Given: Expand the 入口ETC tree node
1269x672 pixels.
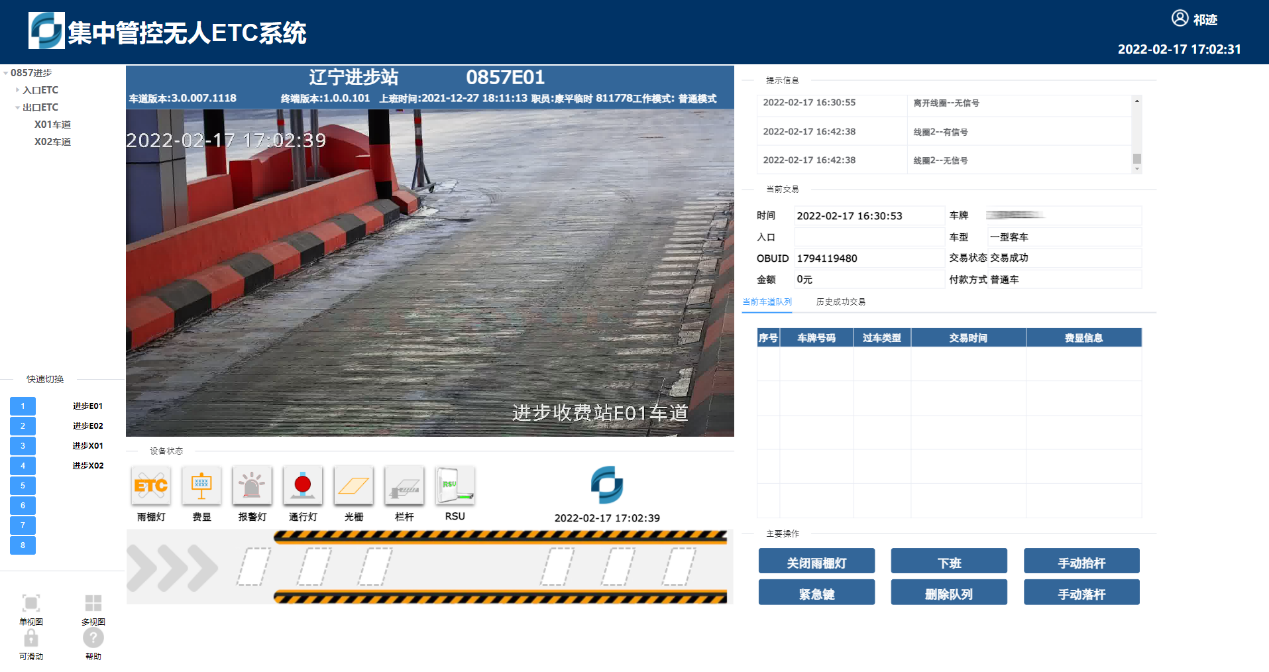Looking at the screenshot, I should click(17, 90).
